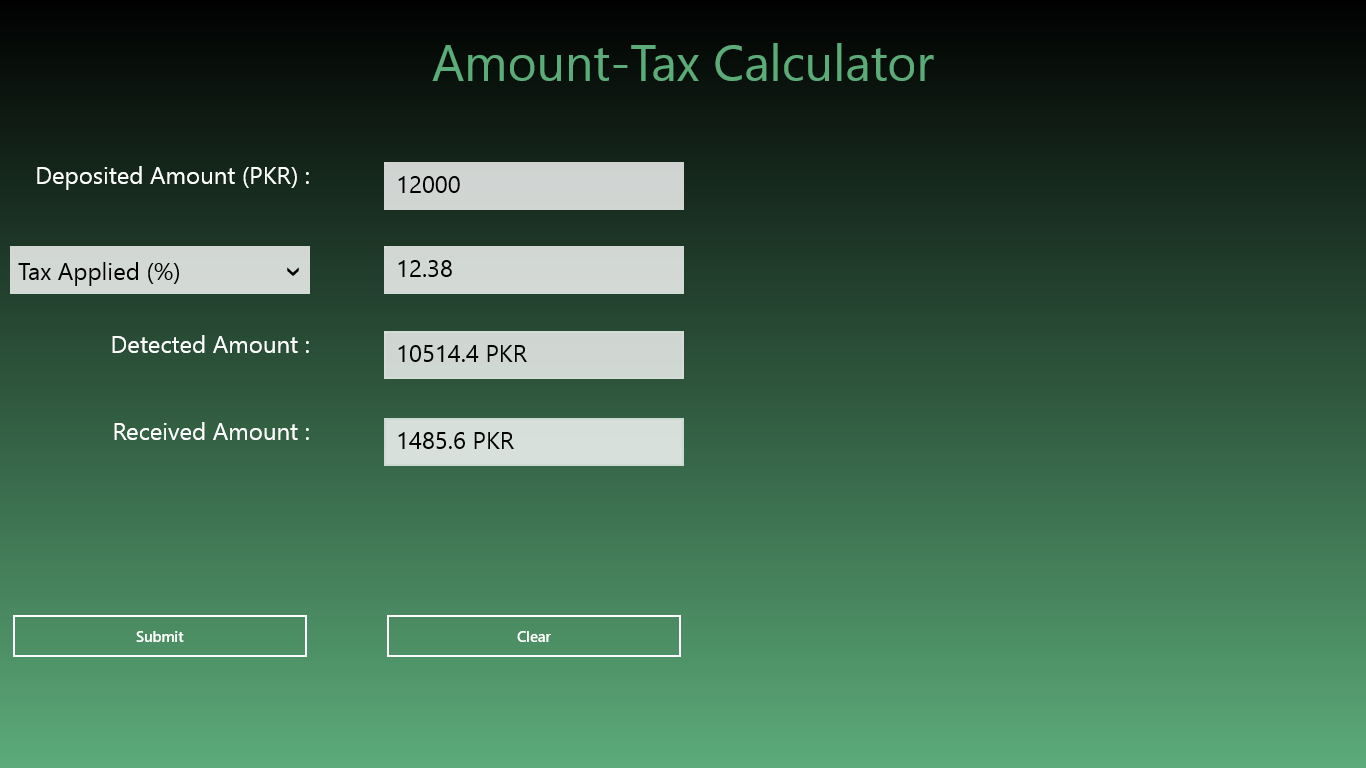
Task: Click the "Deposited Amount (PKR) :" label
Action: coord(173,176)
